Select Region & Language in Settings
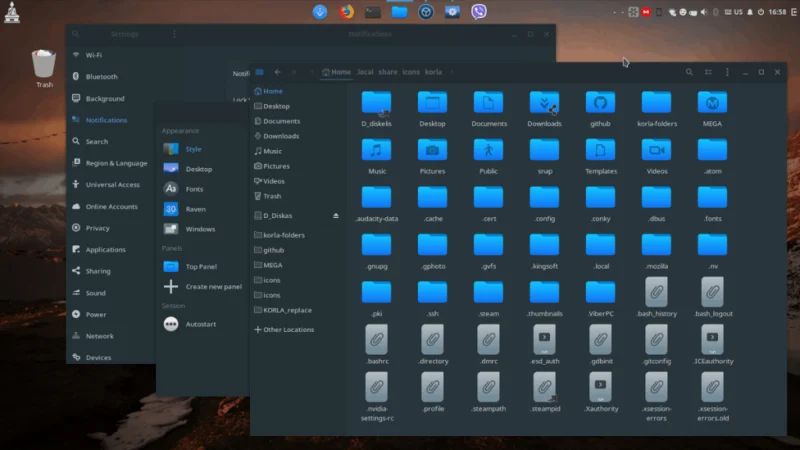The image size is (800, 450). click(x=111, y=163)
